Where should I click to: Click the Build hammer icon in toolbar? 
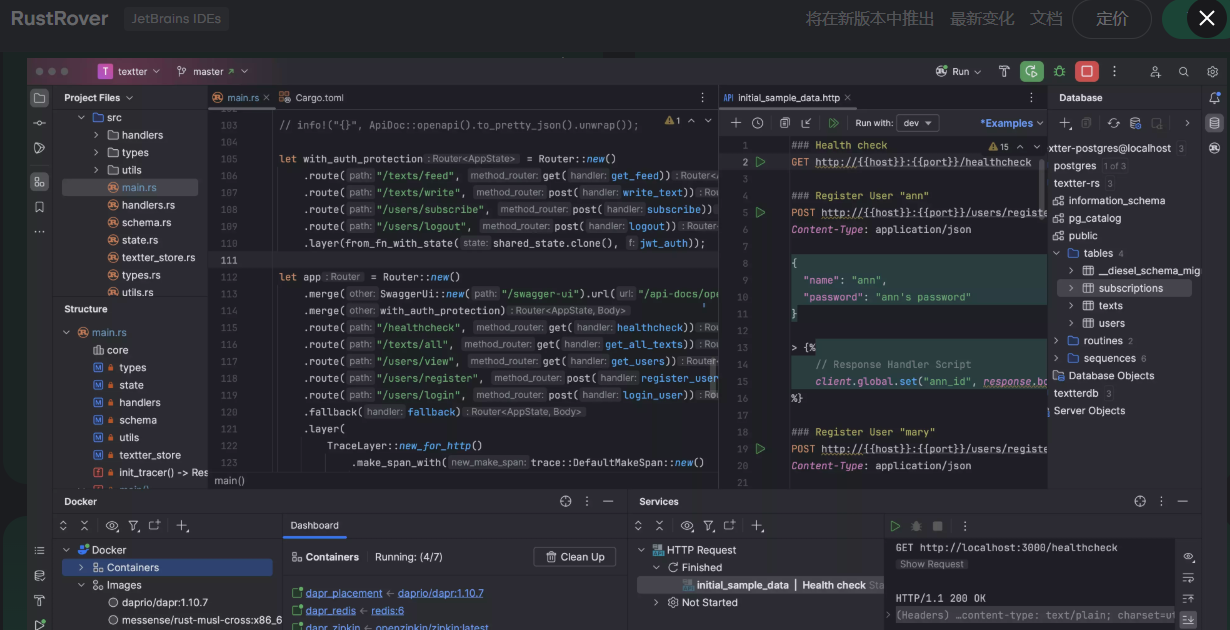(1004, 71)
